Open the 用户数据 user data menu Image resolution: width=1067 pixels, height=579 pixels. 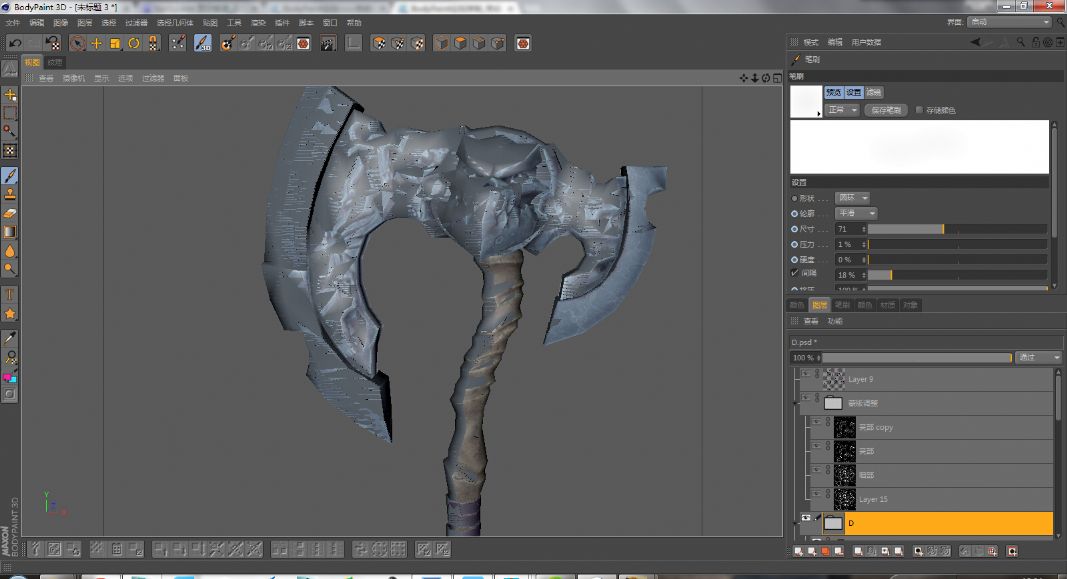[x=866, y=42]
